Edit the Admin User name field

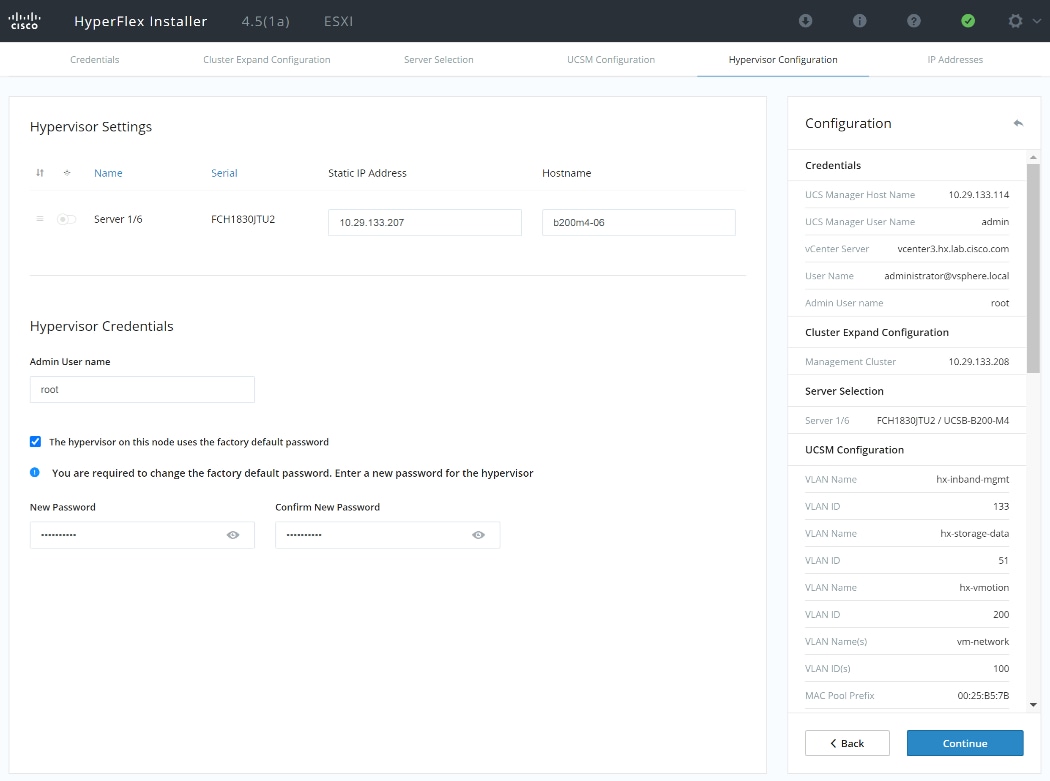pyautogui.click(x=142, y=389)
